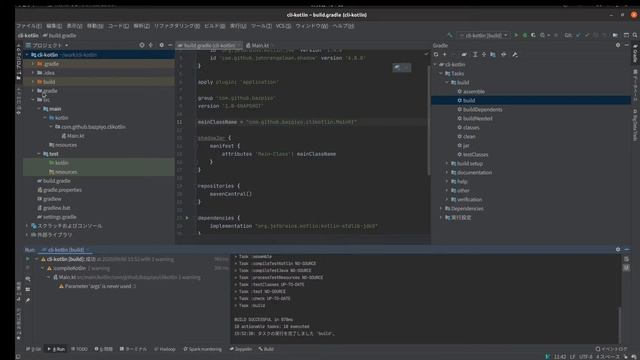Click the green Run arrow in main toolbar
This screenshot has width=640, height=360.
(x=516, y=36)
